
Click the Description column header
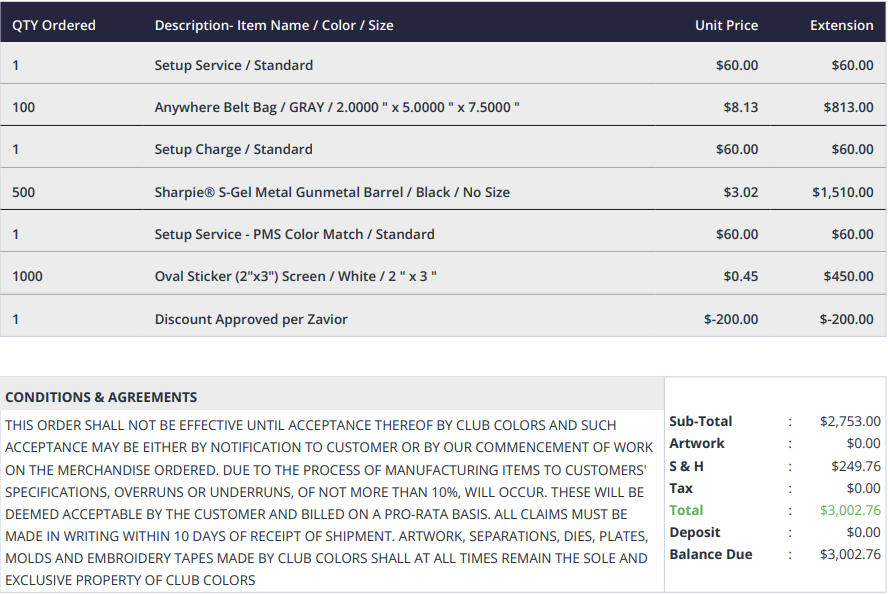[x=274, y=25]
